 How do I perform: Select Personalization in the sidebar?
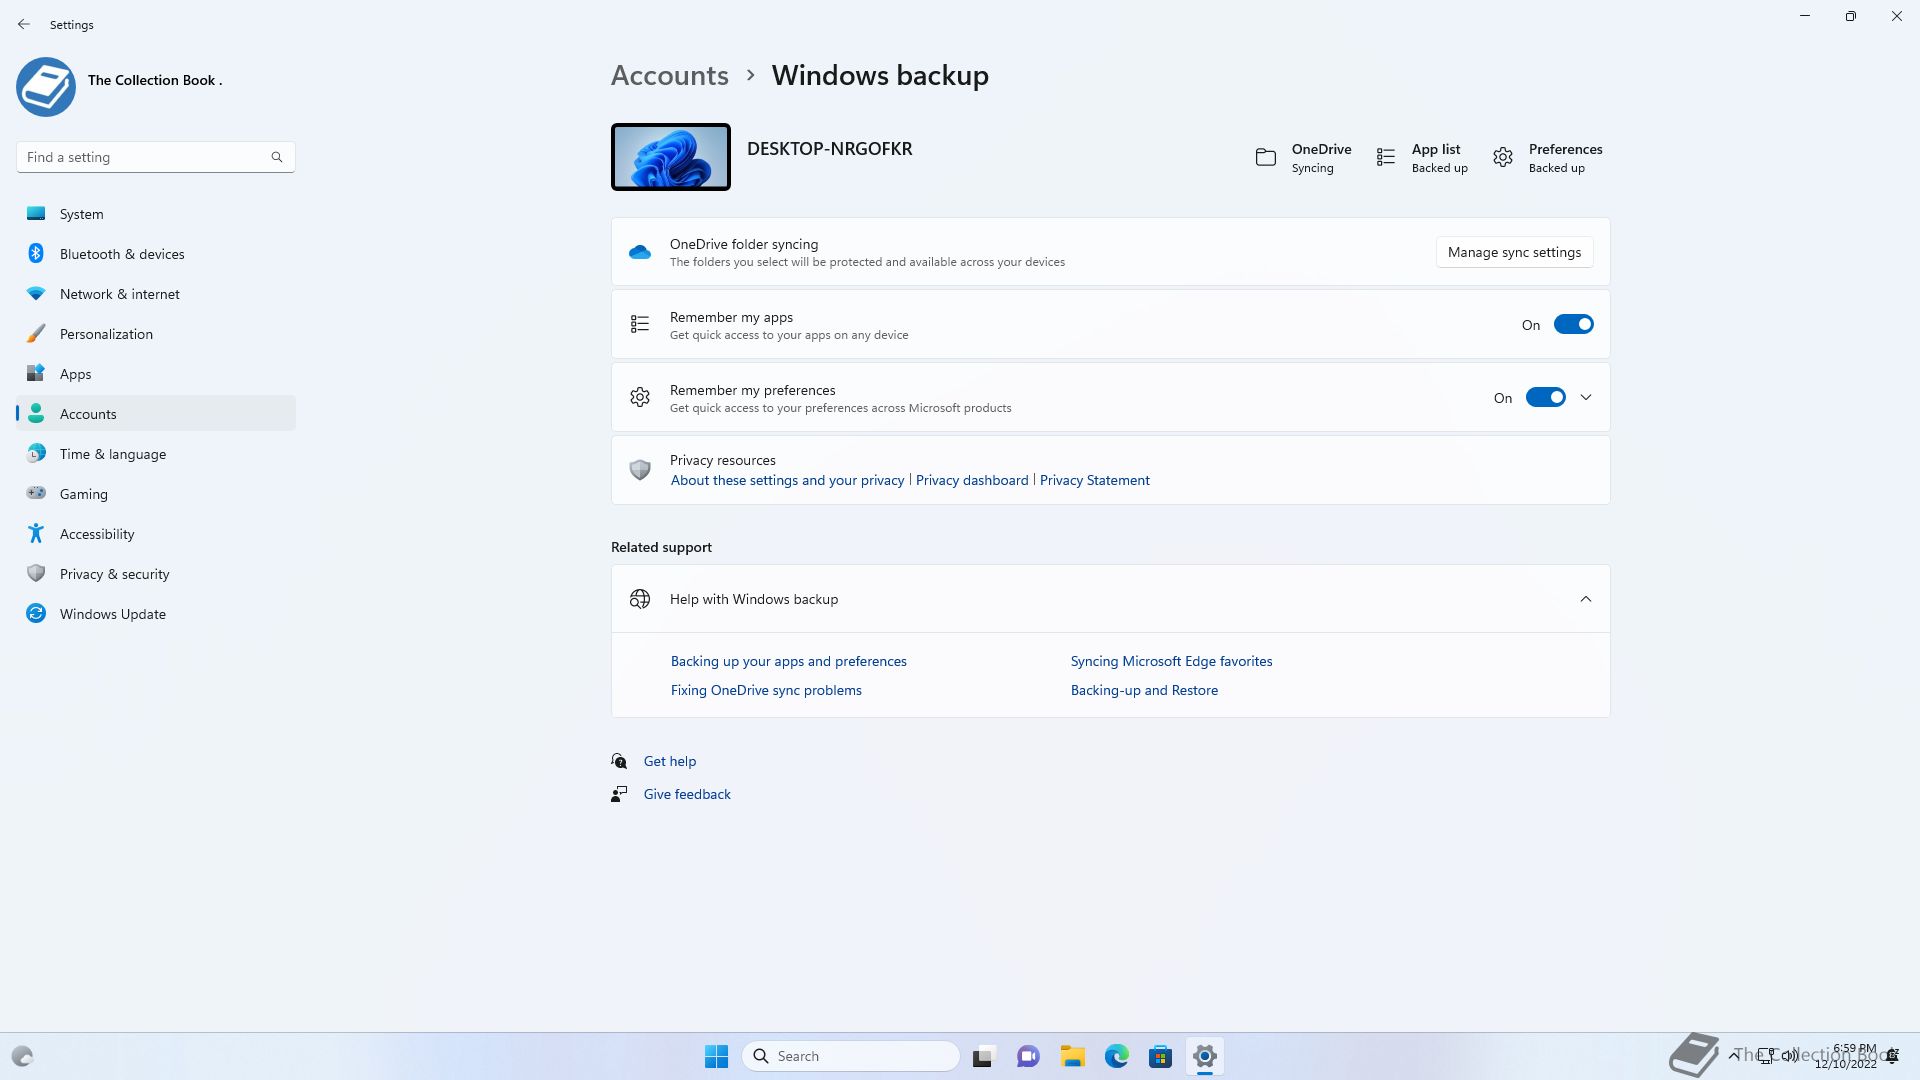156,334
